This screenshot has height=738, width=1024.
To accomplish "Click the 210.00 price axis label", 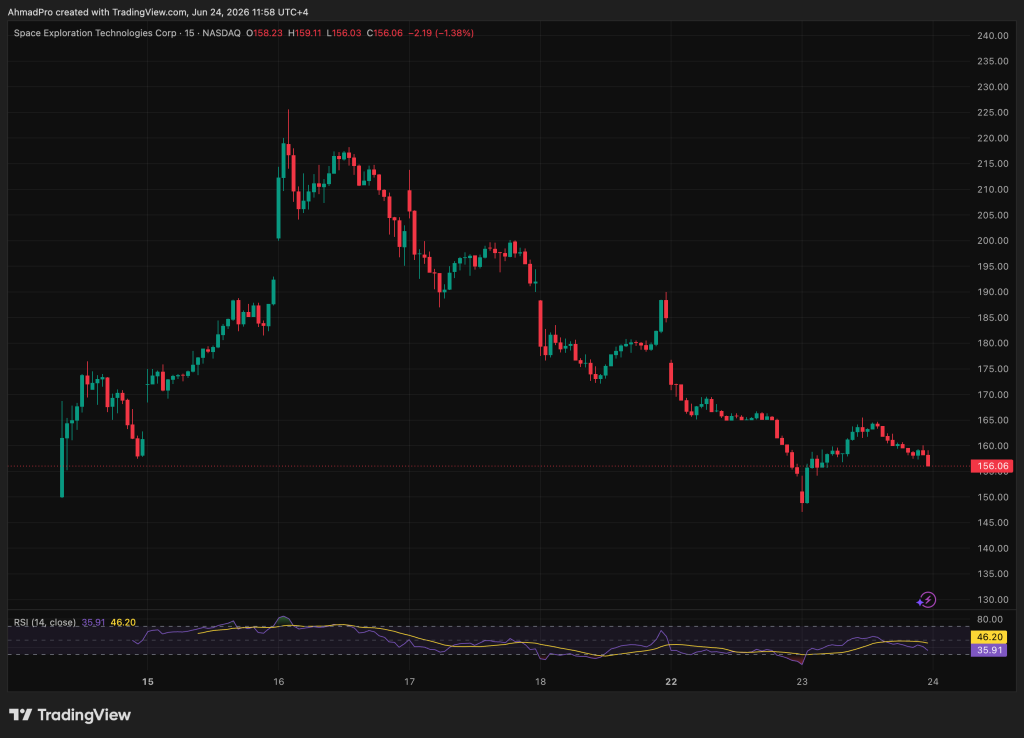I will pos(993,189).
